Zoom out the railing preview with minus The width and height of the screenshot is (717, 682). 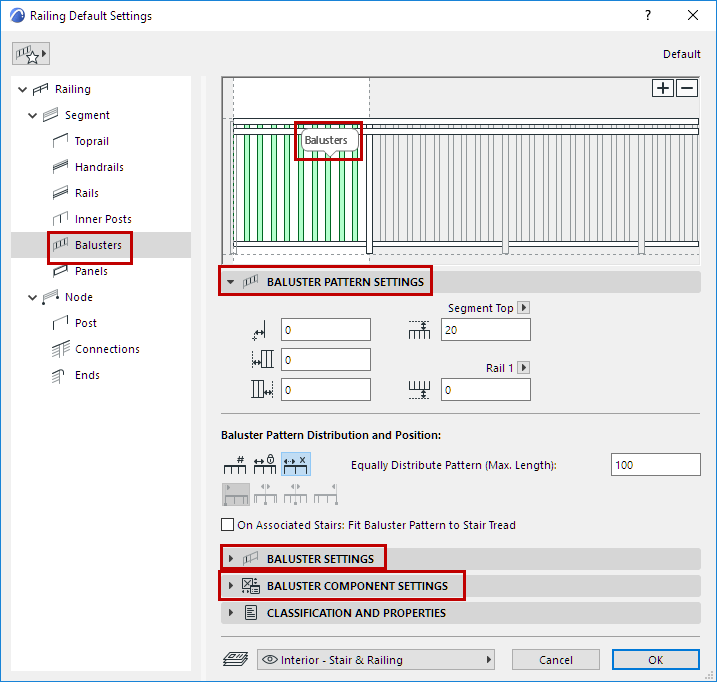[x=687, y=88]
